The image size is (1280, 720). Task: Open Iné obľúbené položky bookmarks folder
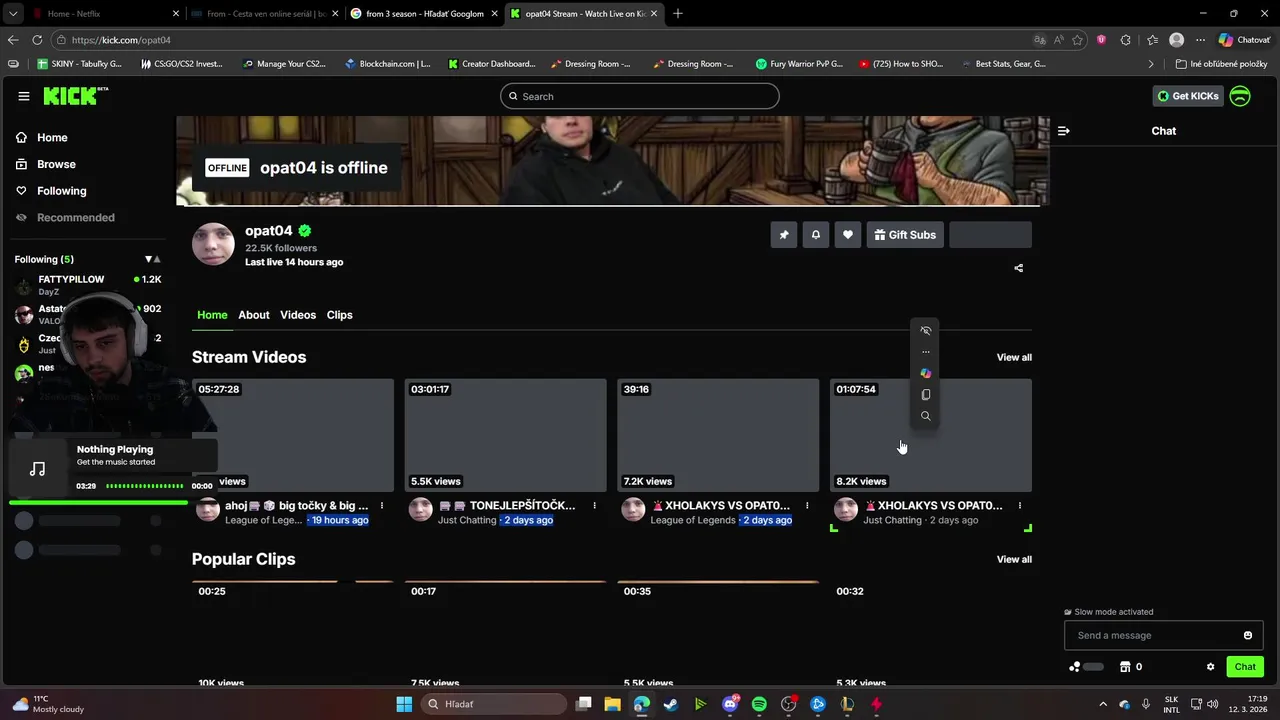(x=1221, y=64)
